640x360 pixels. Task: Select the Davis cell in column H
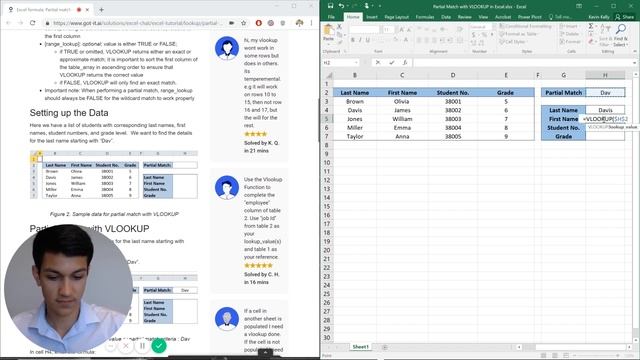(x=605, y=110)
